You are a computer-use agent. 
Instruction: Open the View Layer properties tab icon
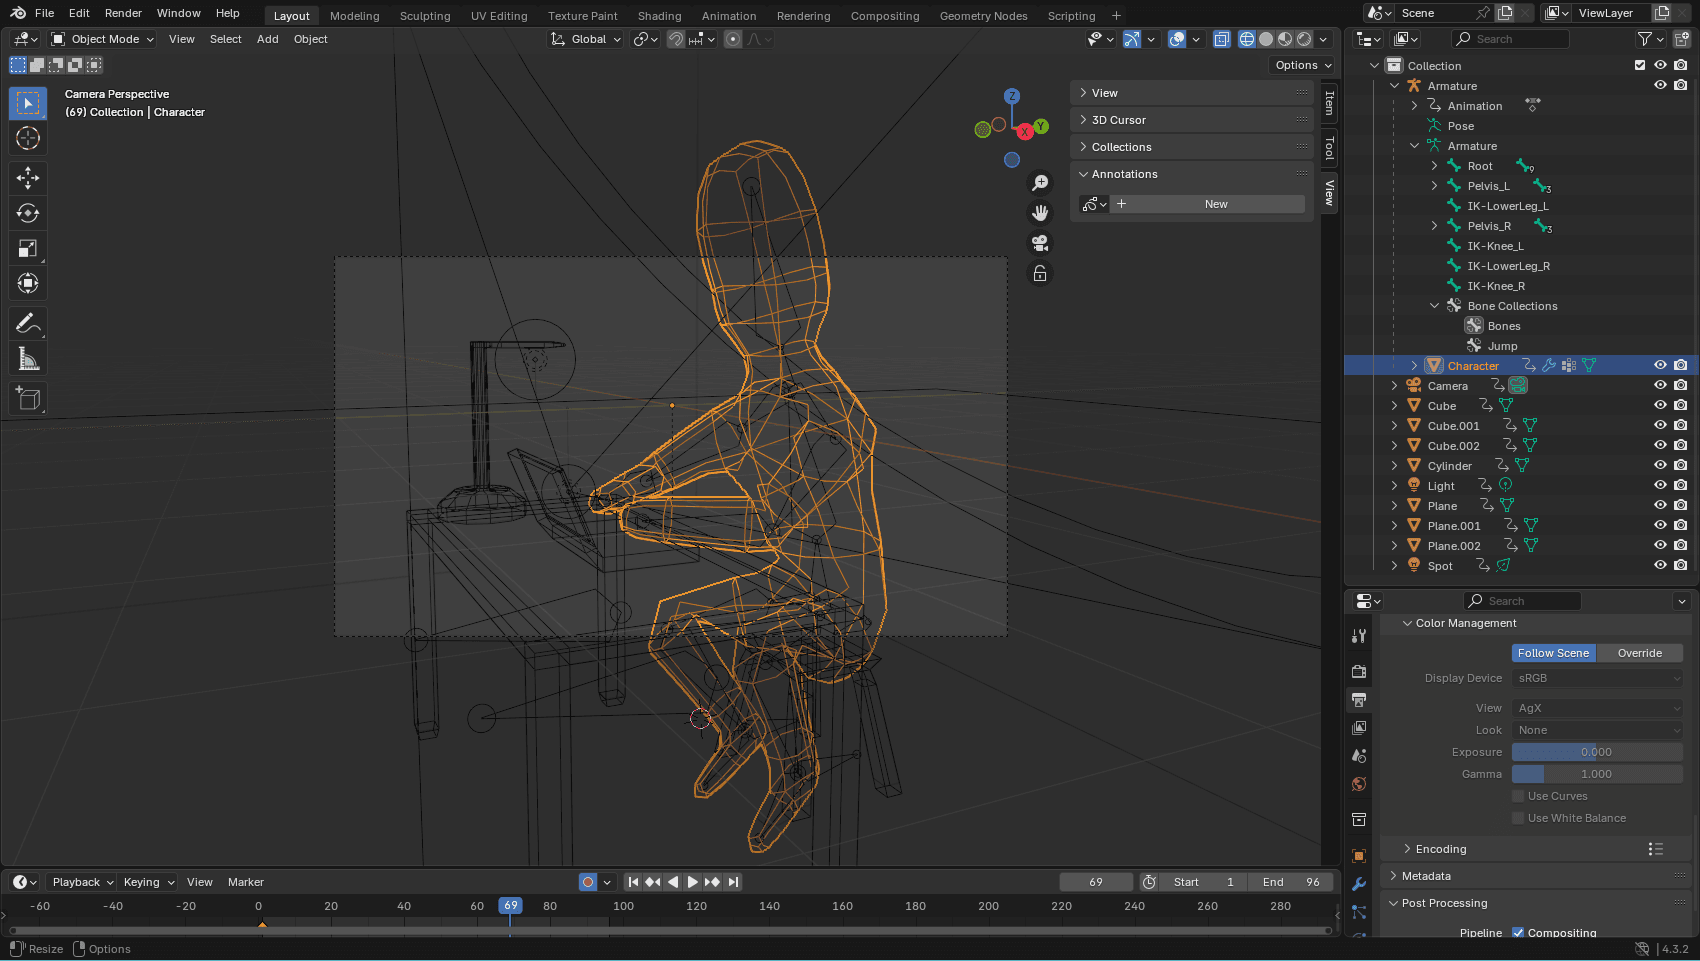click(1359, 728)
